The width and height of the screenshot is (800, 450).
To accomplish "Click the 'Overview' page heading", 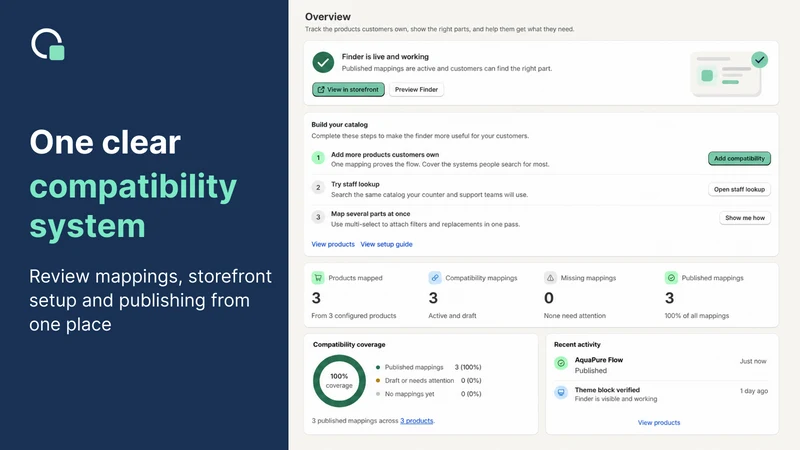I will pyautogui.click(x=328, y=17).
